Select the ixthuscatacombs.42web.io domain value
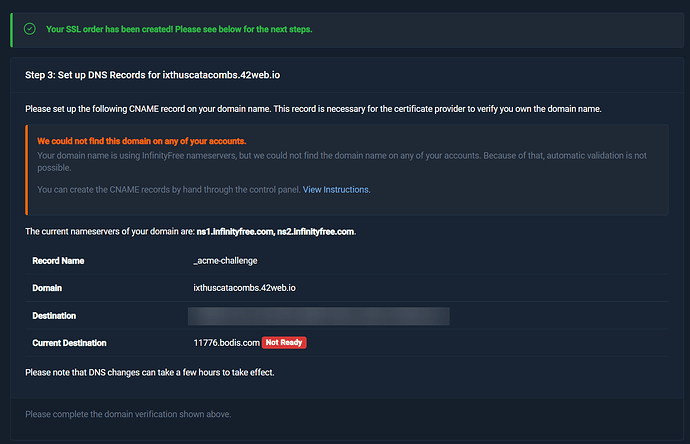The height and width of the screenshot is (444, 690). click(244, 288)
